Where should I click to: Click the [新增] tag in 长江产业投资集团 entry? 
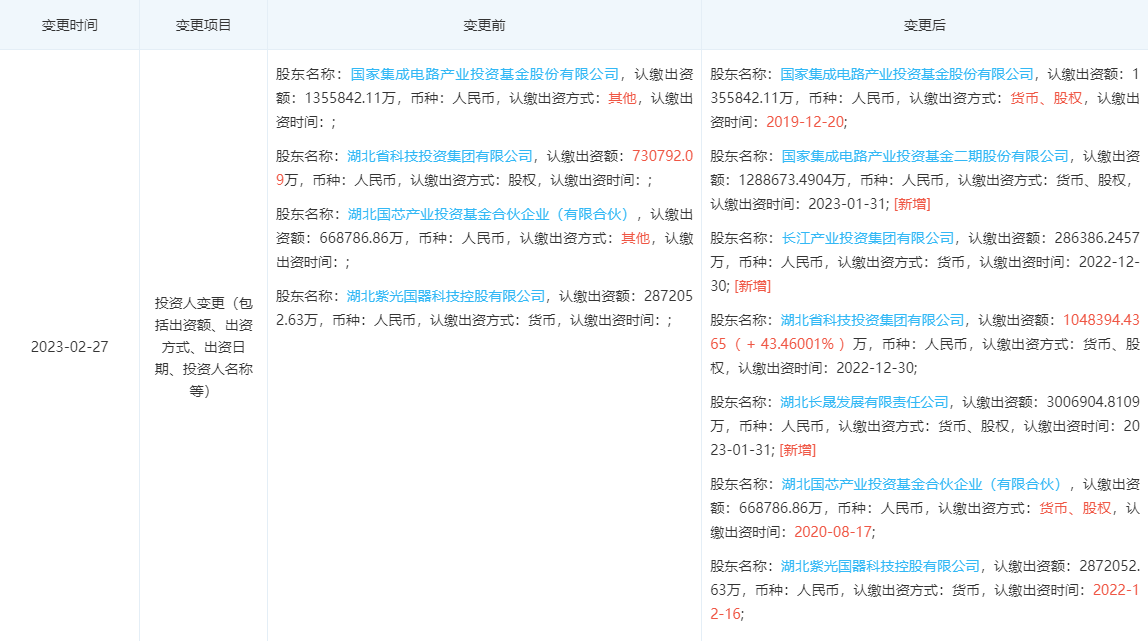[753, 285]
